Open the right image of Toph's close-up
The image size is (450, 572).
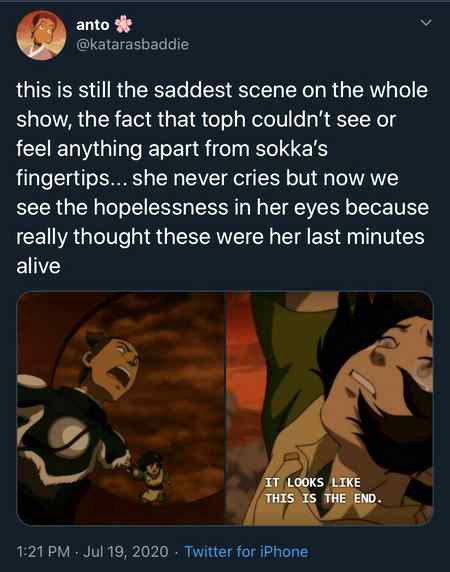330,408
